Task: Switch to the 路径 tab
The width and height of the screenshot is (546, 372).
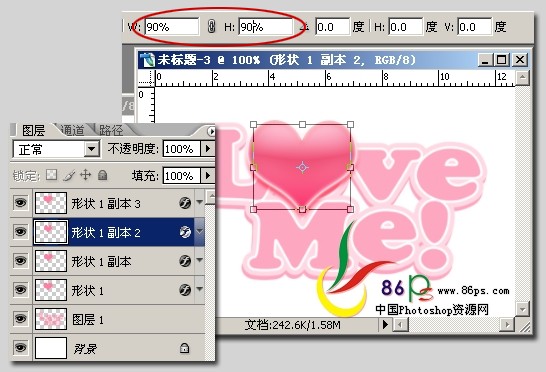Action: 111,130
